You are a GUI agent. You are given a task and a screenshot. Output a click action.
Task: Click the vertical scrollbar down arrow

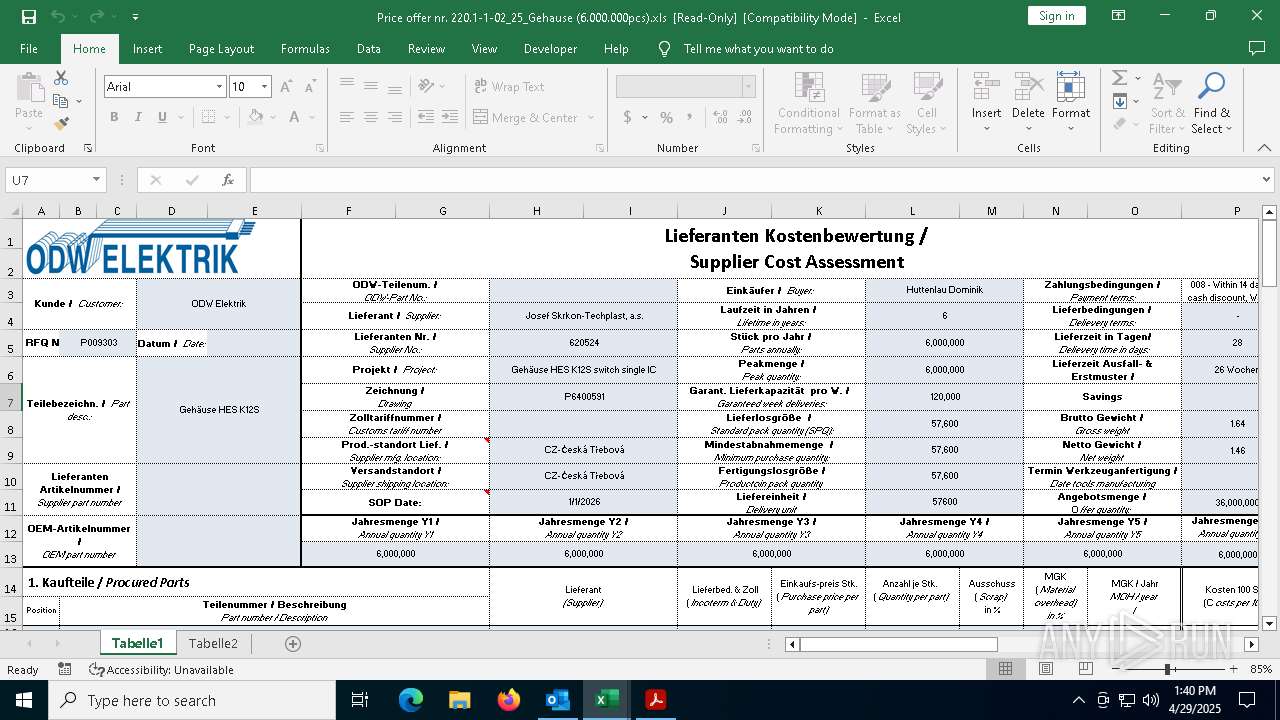point(1270,624)
